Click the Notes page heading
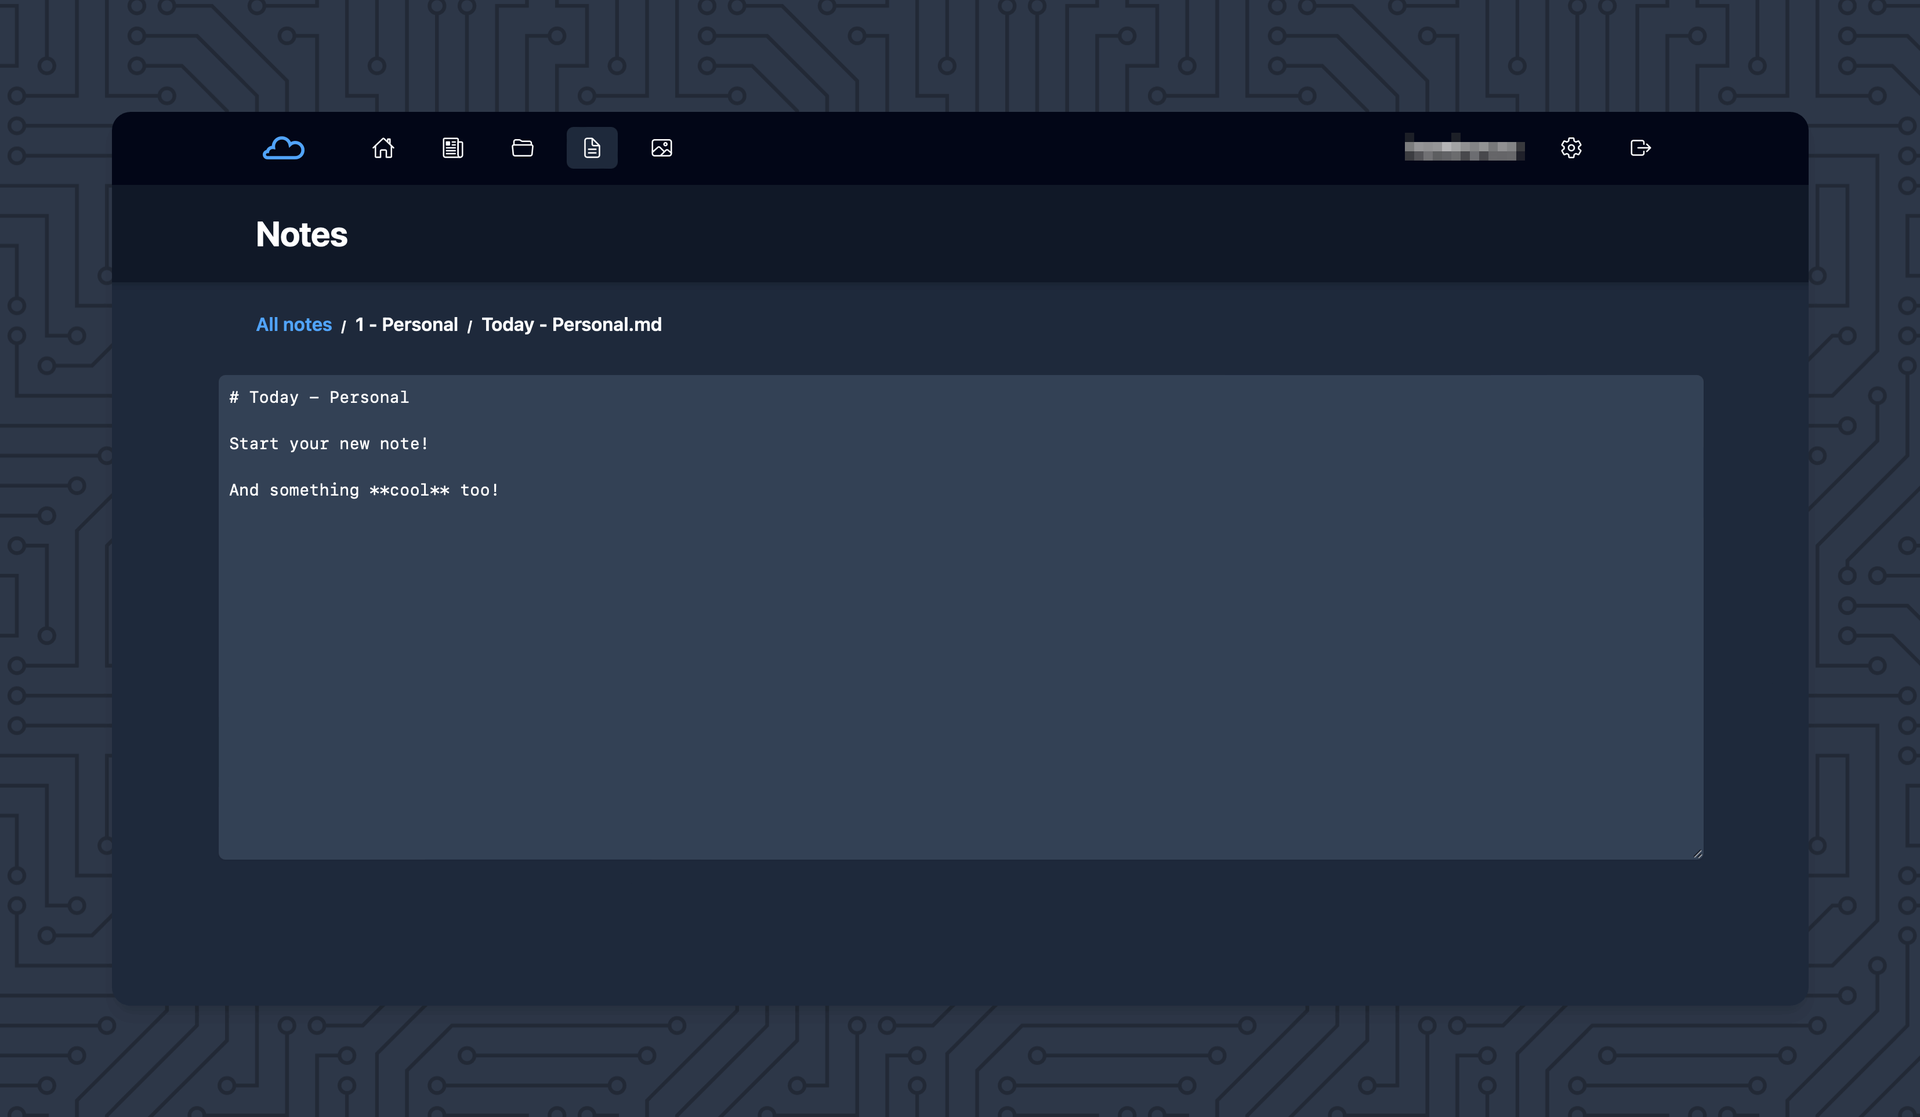Viewport: 1920px width, 1117px height. click(301, 234)
